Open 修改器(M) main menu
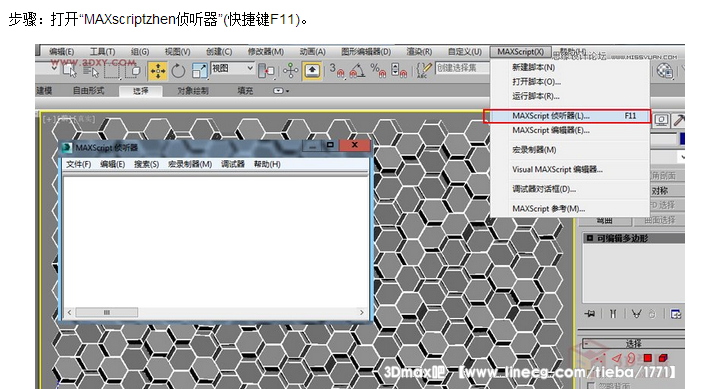 point(266,52)
